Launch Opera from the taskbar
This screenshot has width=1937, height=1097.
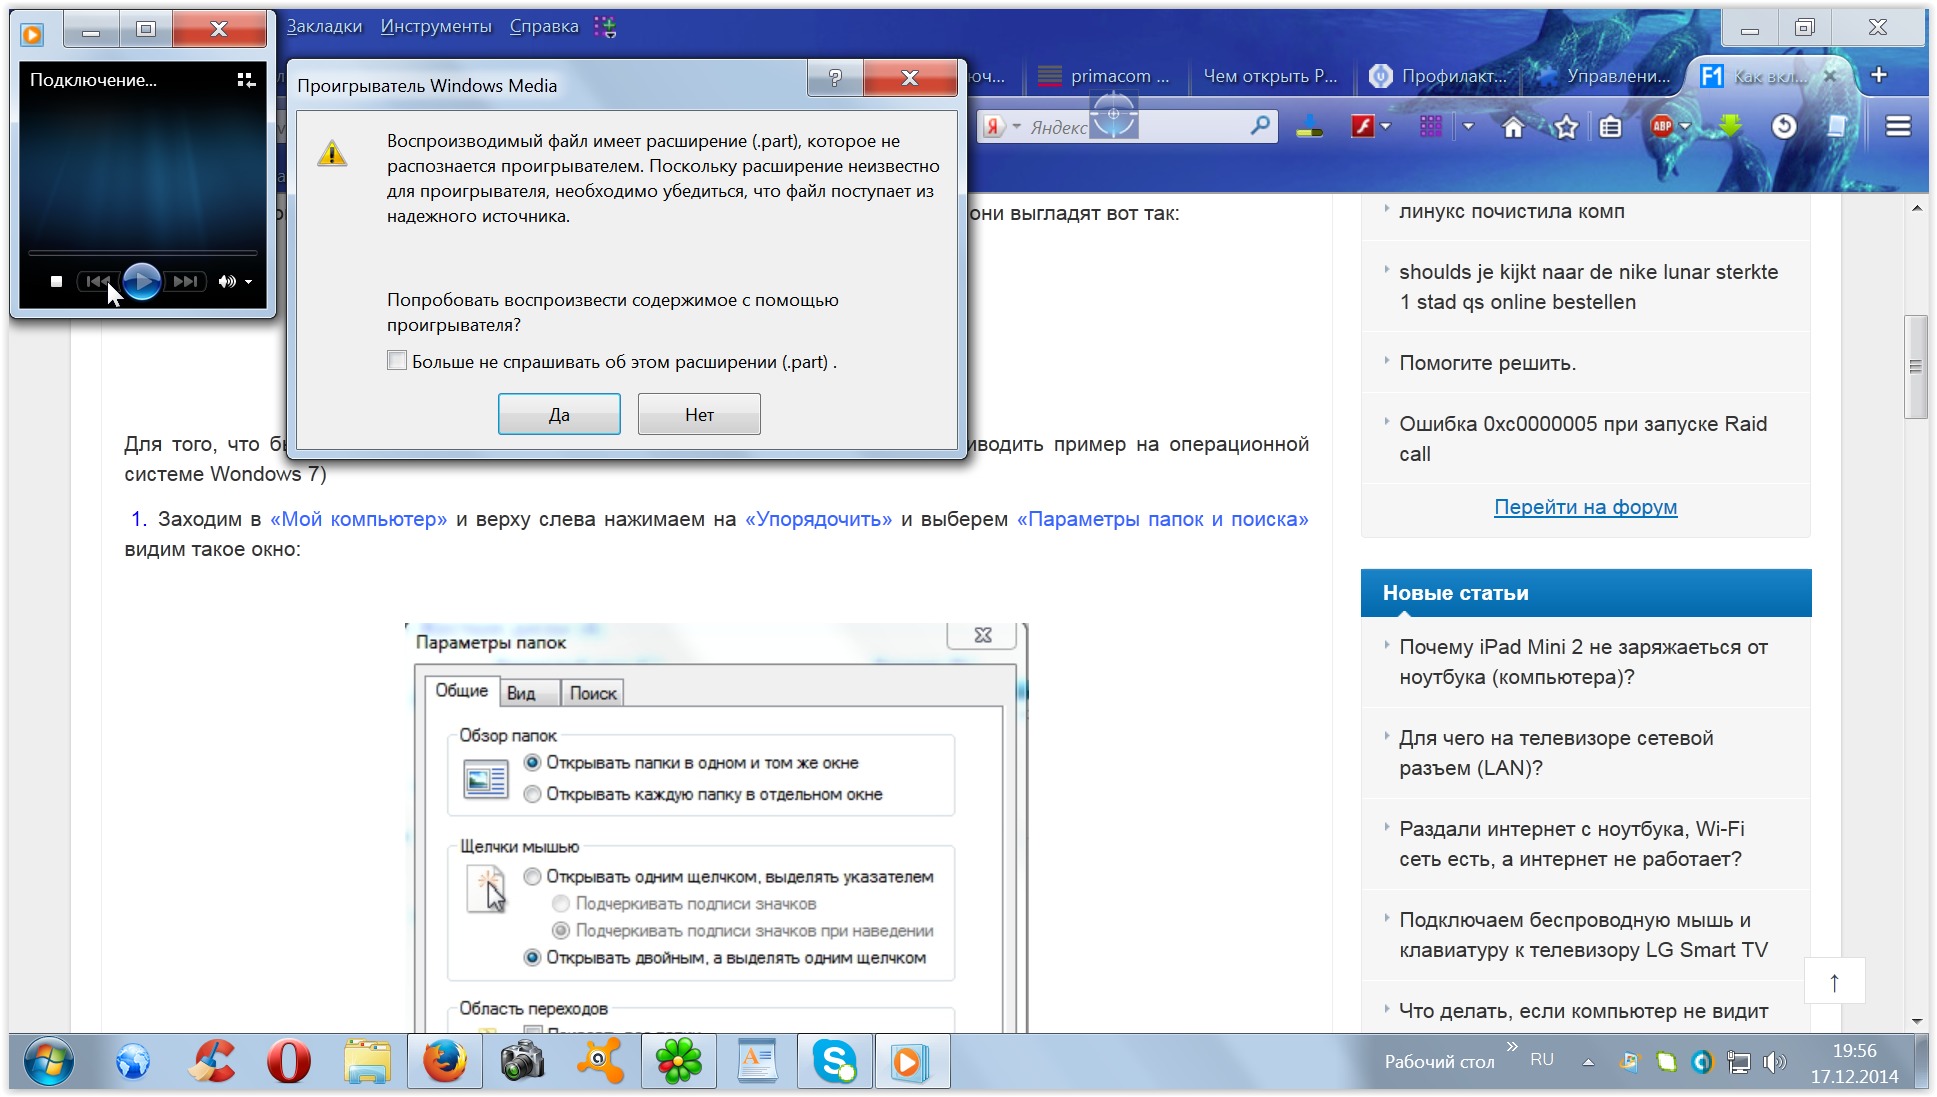coord(288,1062)
